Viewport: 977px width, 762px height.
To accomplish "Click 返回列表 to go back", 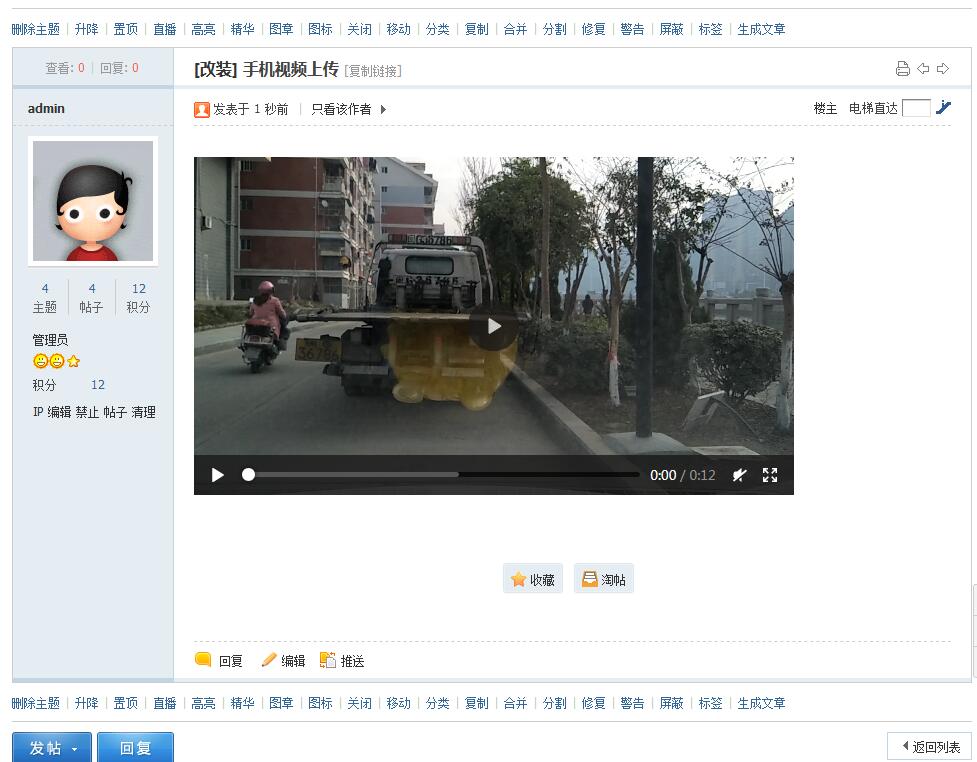I will click(930, 747).
